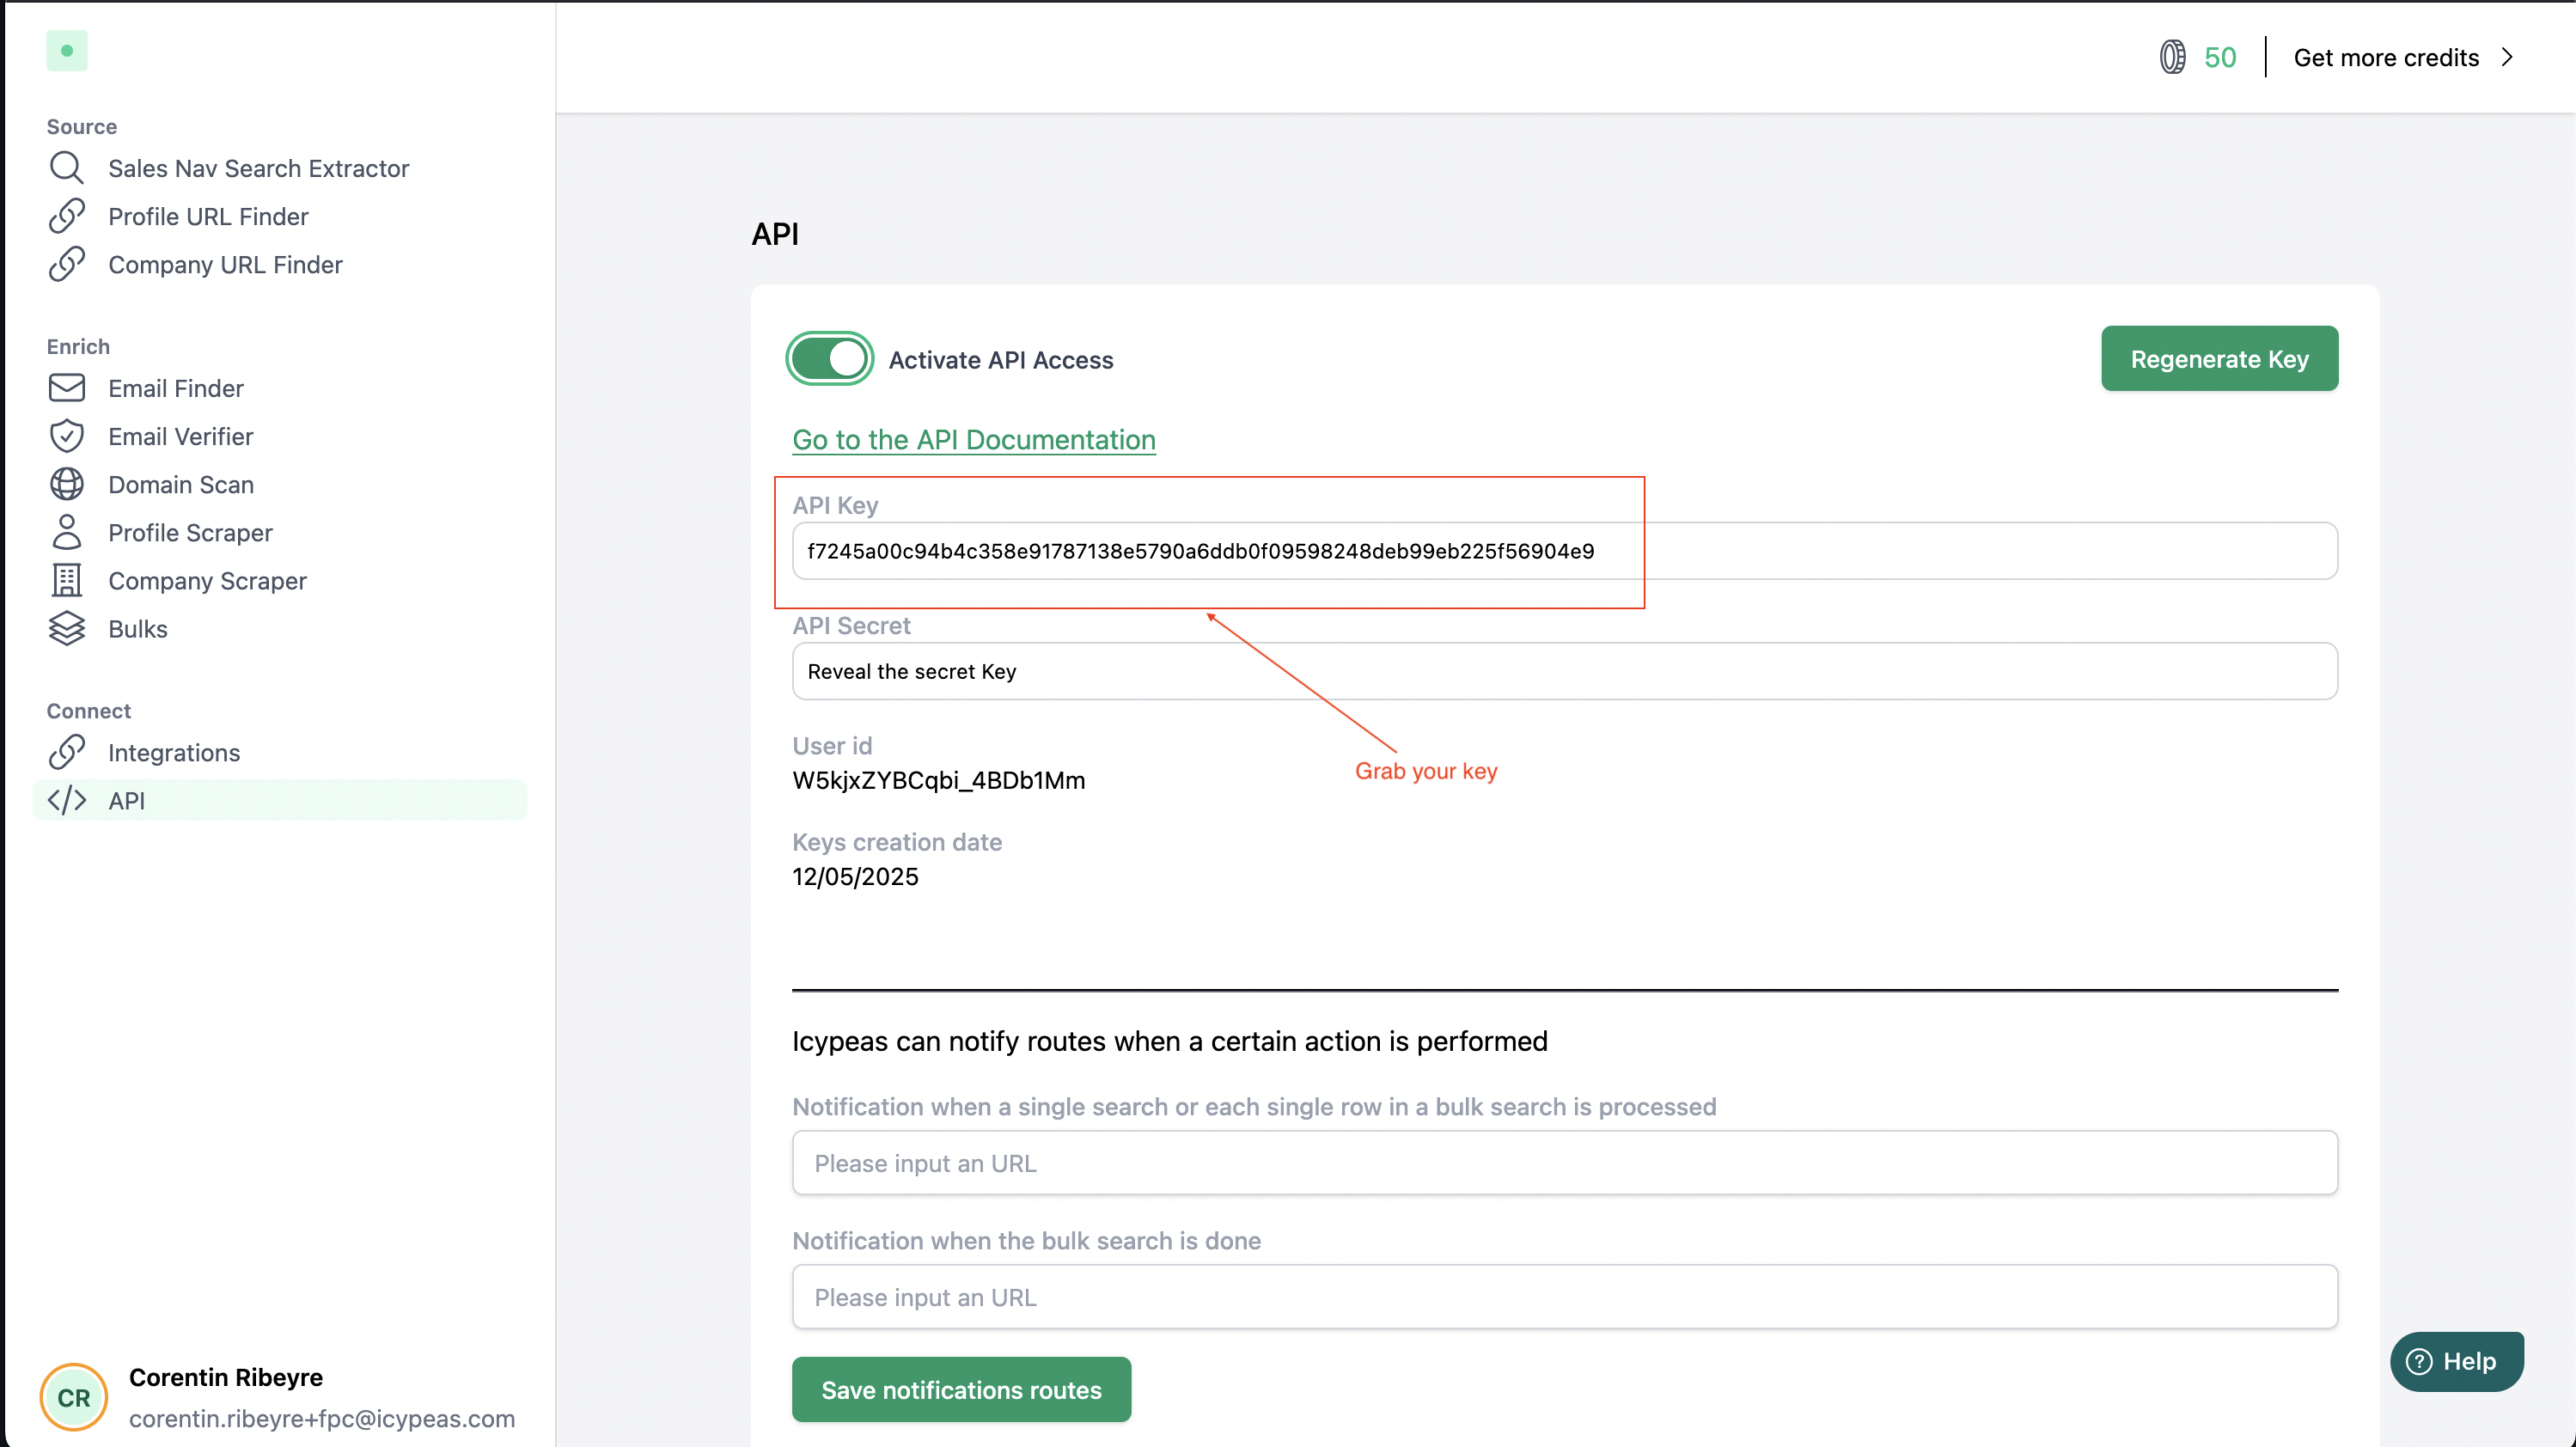The width and height of the screenshot is (2576, 1447).
Task: Focus the single search notification URL field
Action: pyautogui.click(x=1565, y=1163)
